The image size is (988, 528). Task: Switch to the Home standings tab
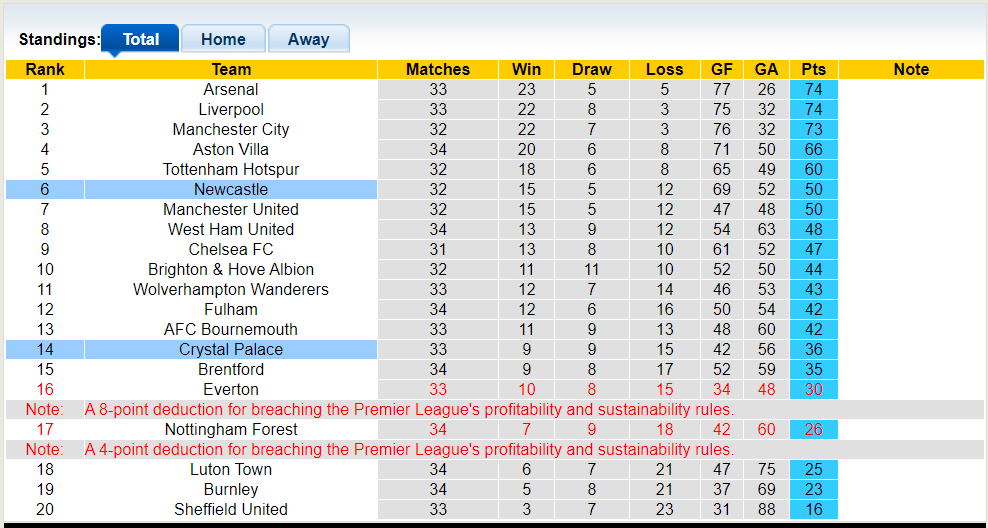point(223,39)
